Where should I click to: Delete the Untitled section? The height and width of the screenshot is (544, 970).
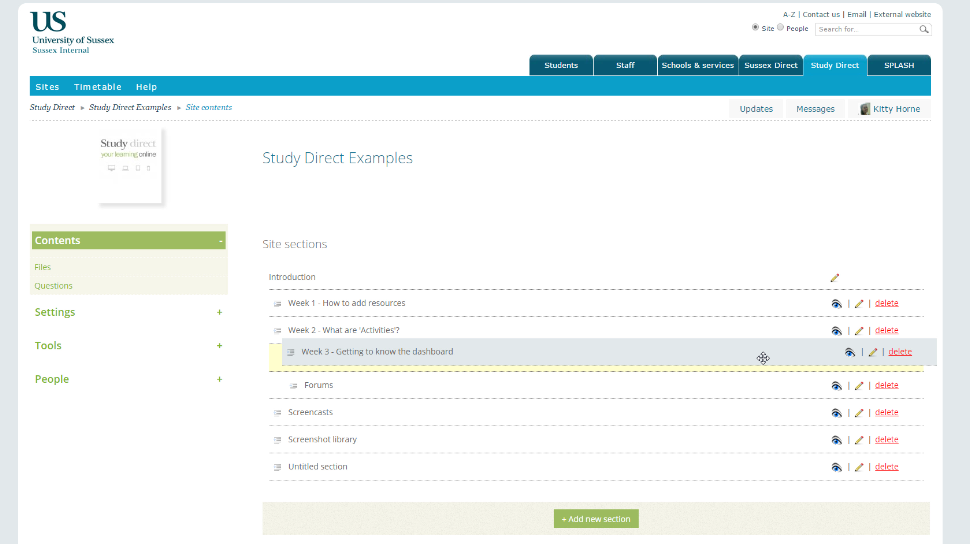(886, 467)
